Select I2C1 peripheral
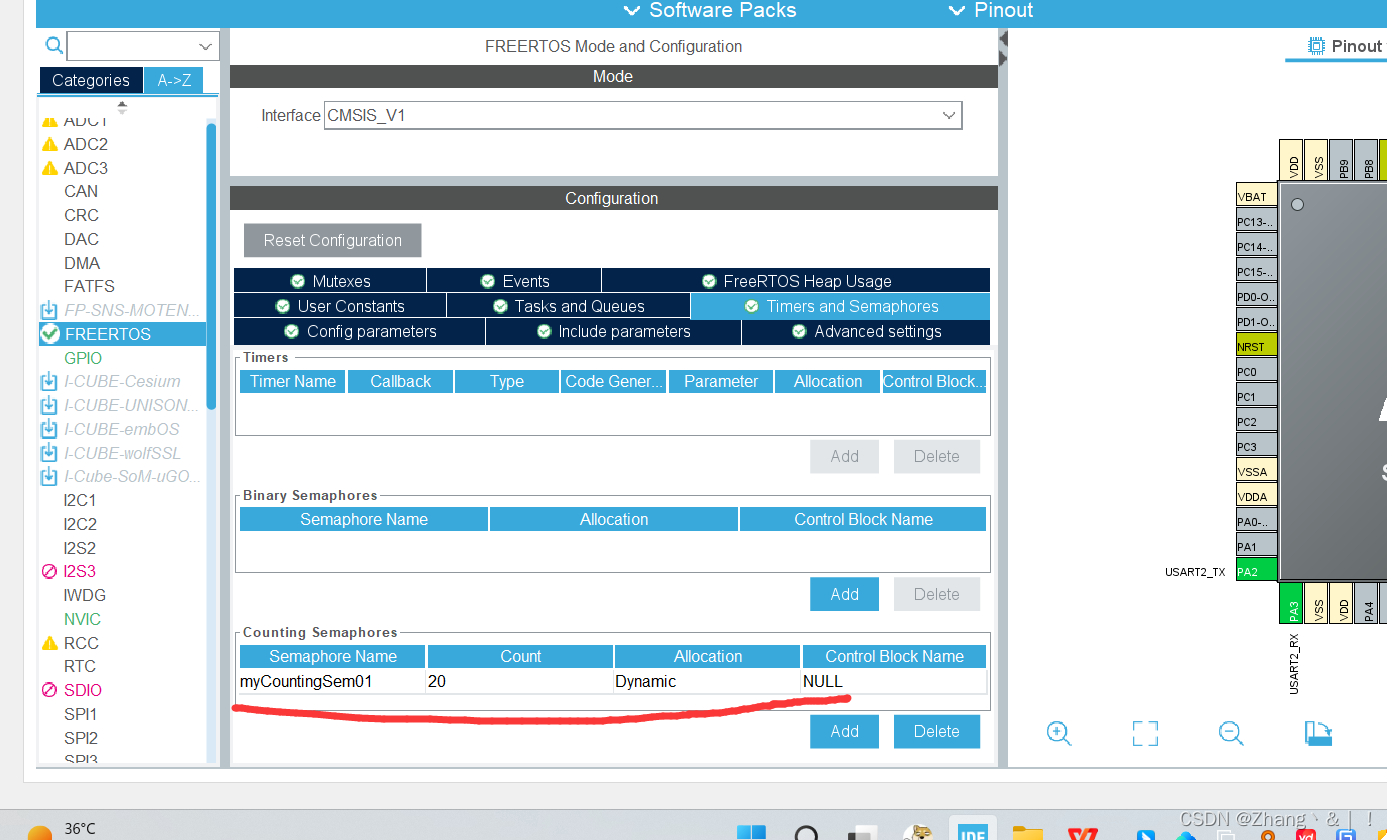 coord(80,500)
